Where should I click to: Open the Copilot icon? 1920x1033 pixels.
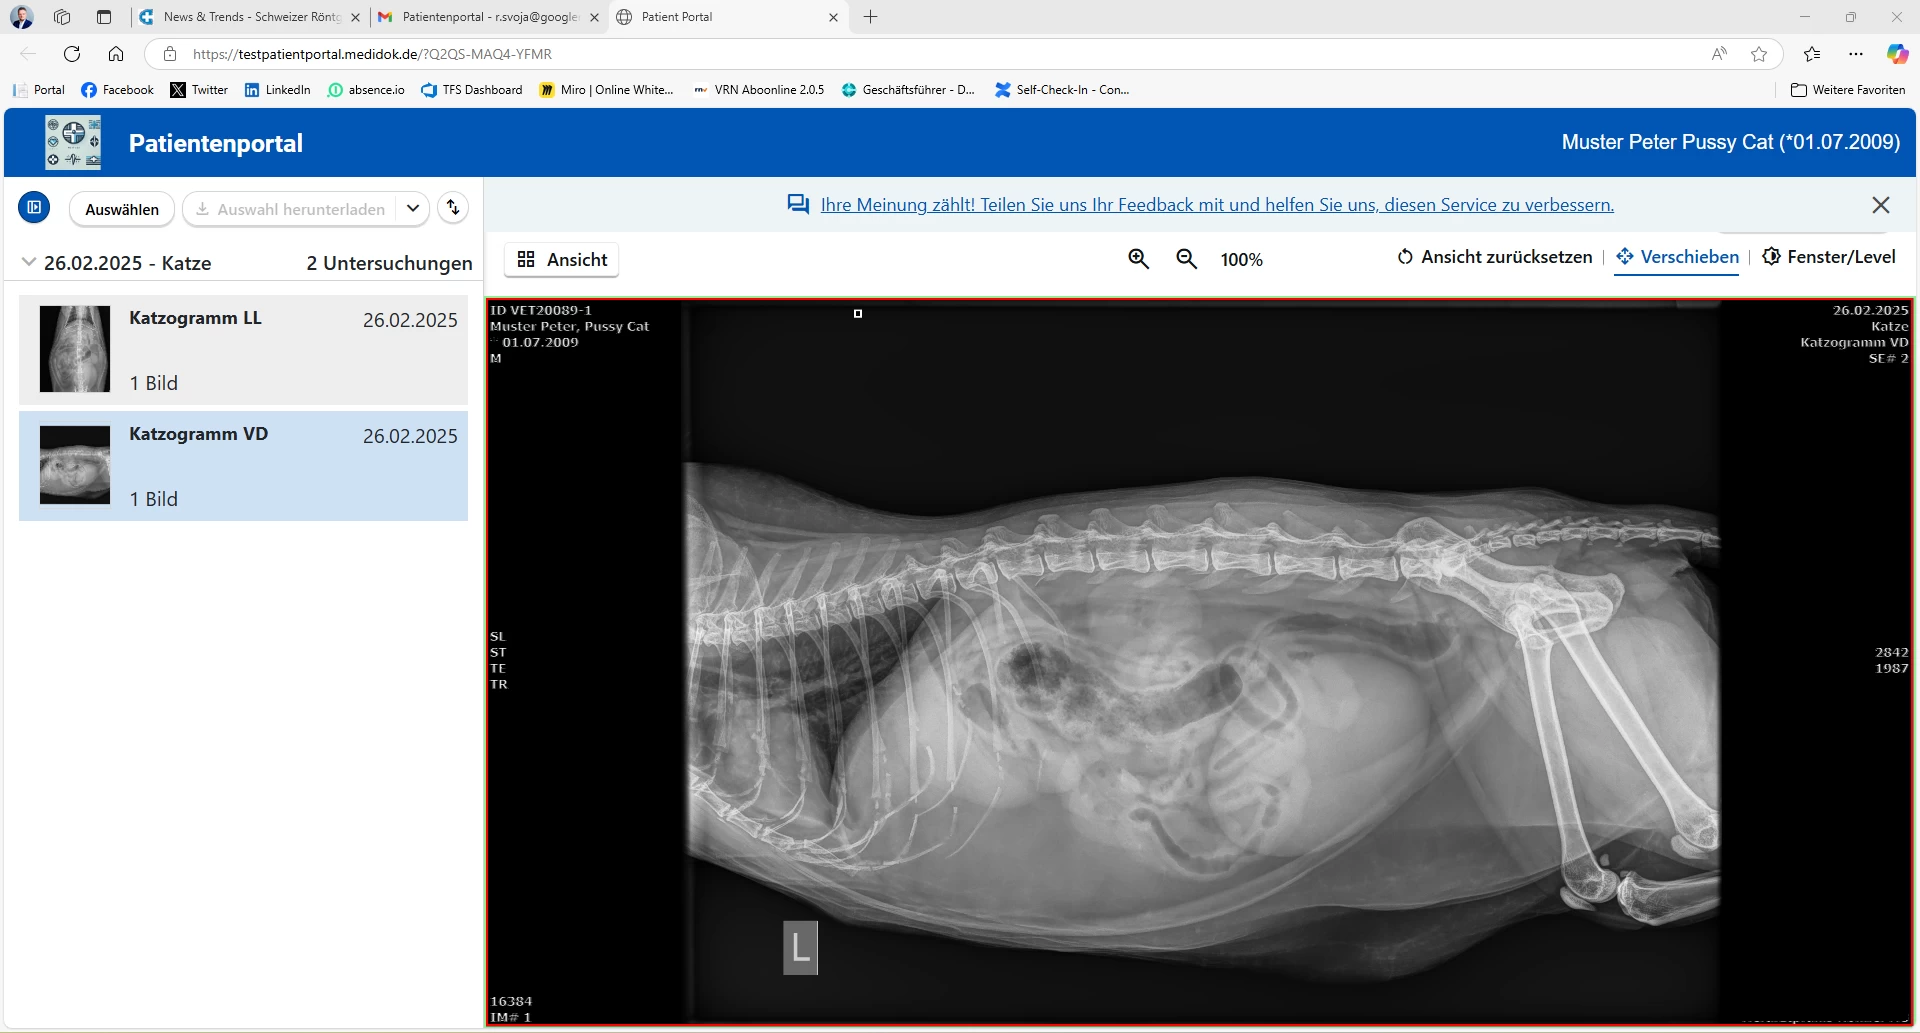coord(1897,54)
